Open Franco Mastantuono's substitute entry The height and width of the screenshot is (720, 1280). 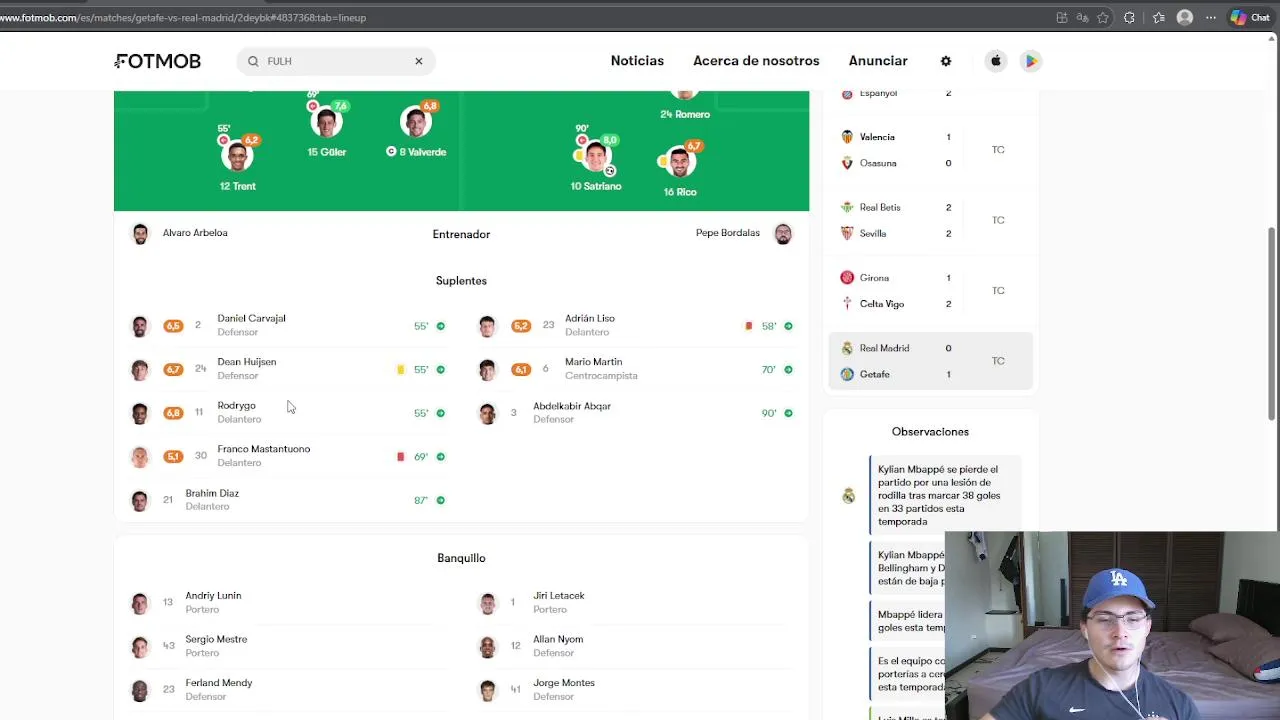pyautogui.click(x=288, y=456)
